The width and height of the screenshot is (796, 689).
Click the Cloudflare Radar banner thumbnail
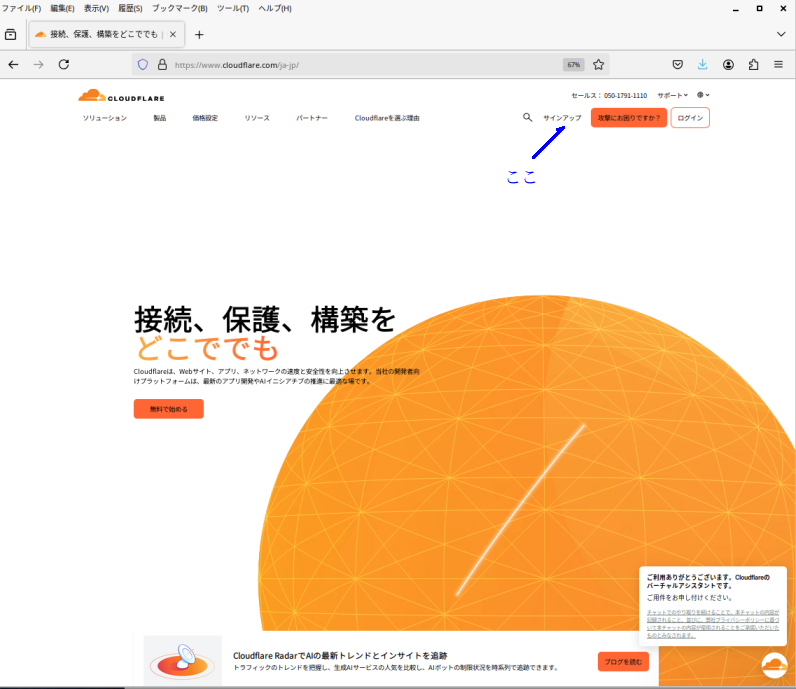183,662
